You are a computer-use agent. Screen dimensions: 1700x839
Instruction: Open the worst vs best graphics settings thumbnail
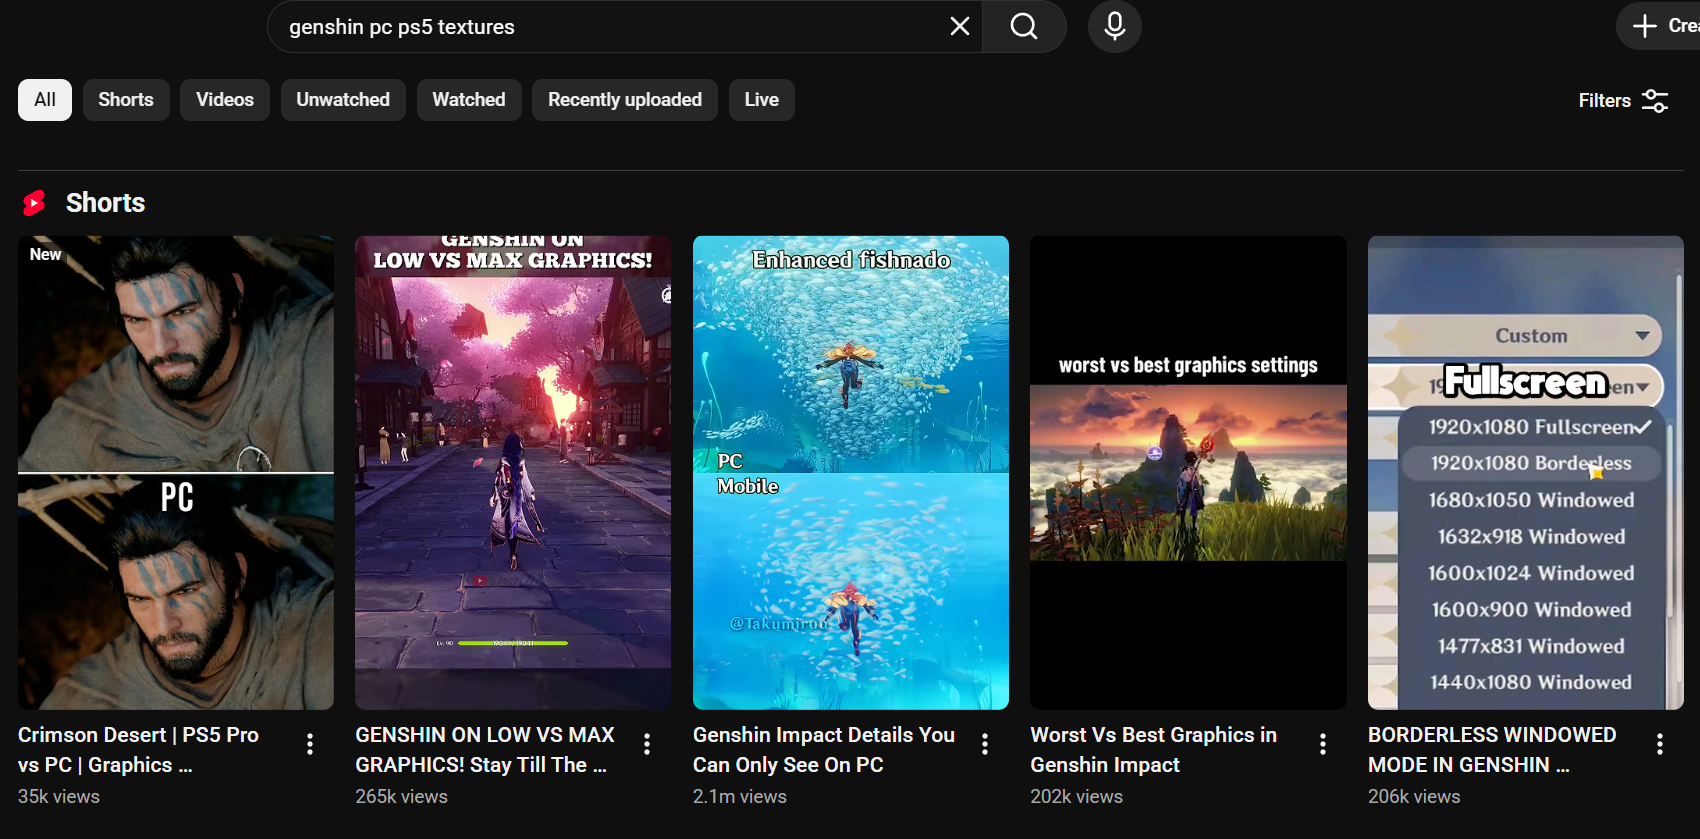1188,473
